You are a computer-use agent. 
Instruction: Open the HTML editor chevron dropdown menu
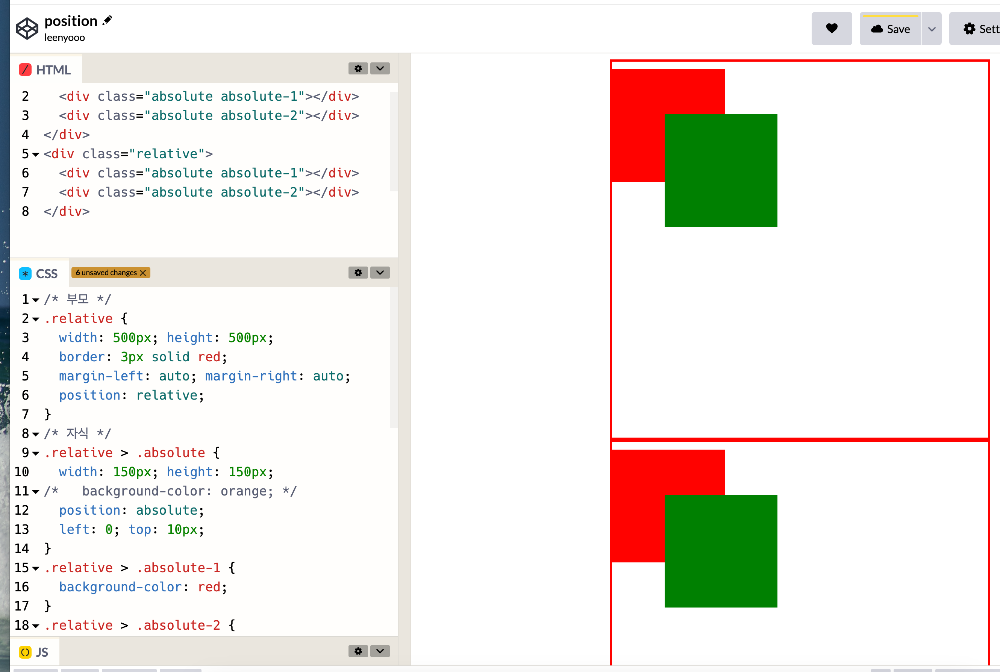click(380, 68)
